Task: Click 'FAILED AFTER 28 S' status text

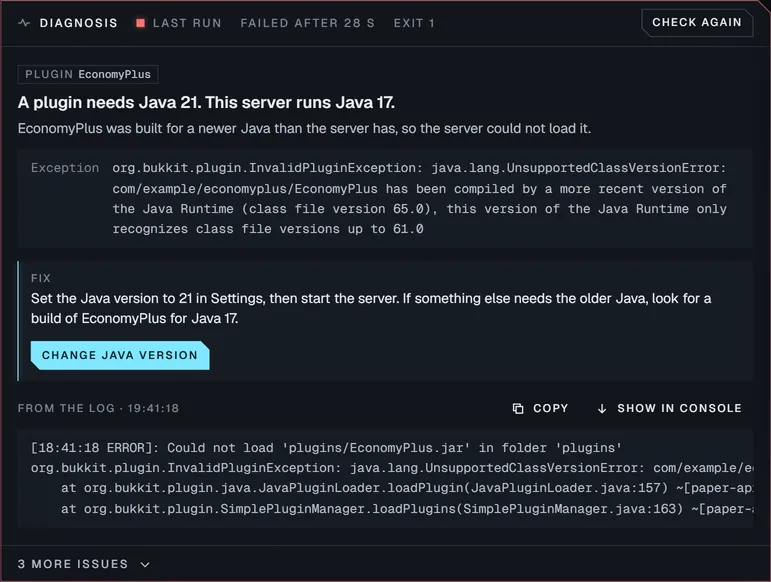Action: tap(308, 23)
